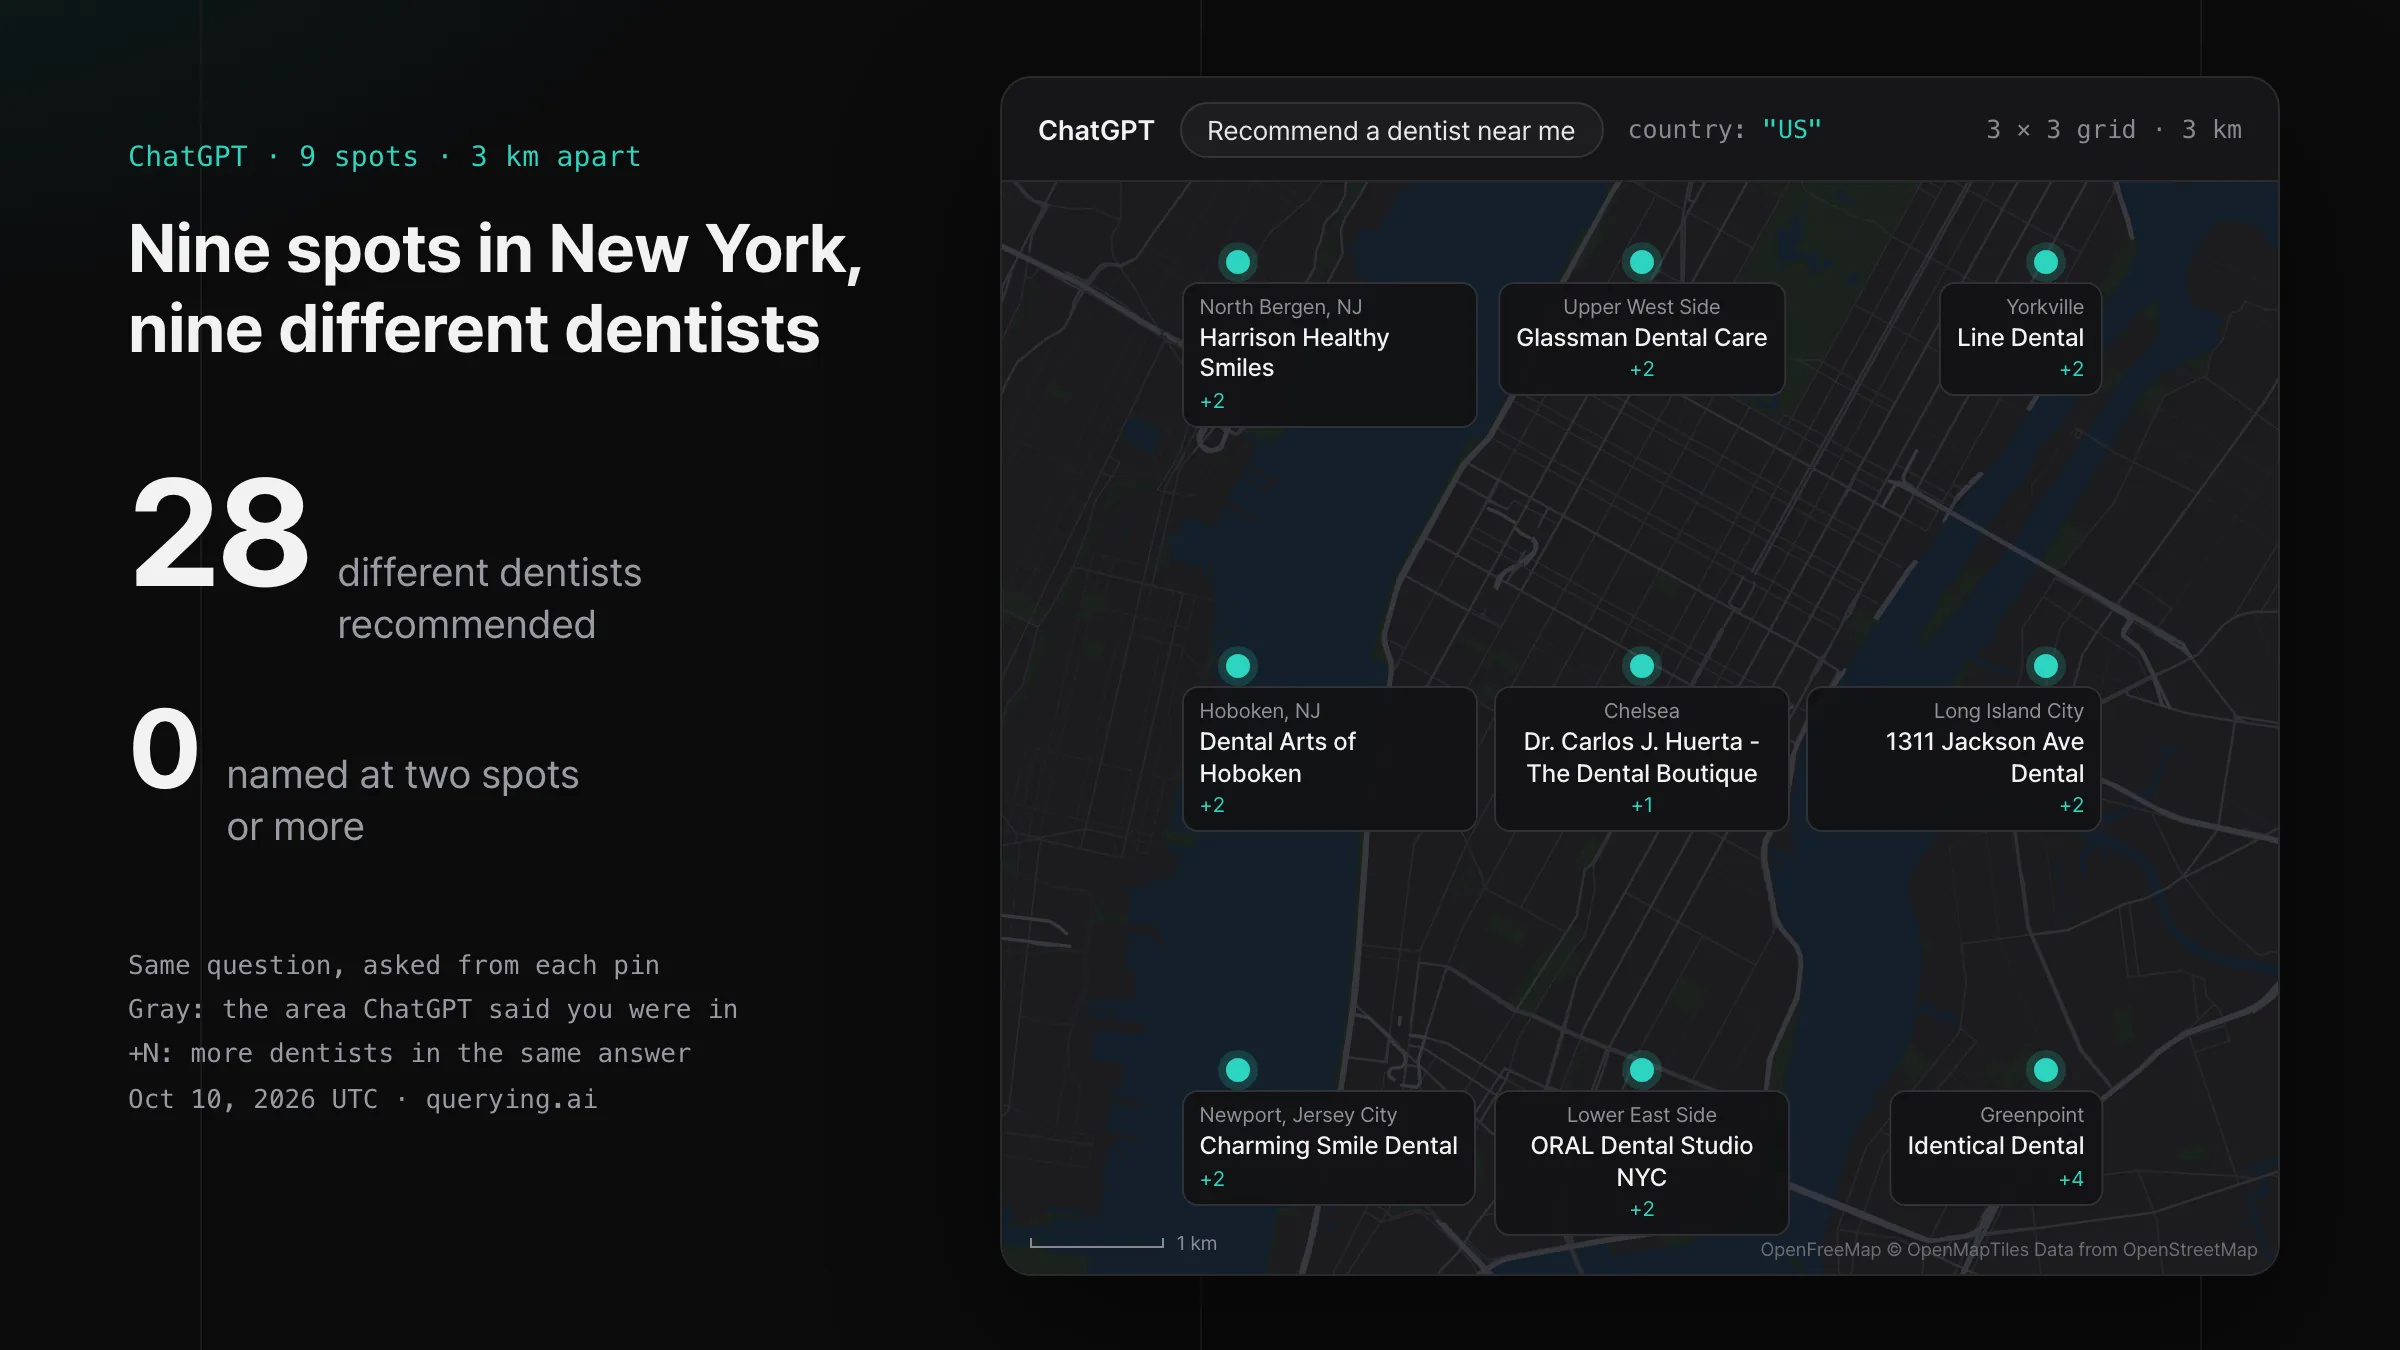Click the map pin above Yorkville card
Screen dimensions: 2400x1350
[x=2046, y=262]
